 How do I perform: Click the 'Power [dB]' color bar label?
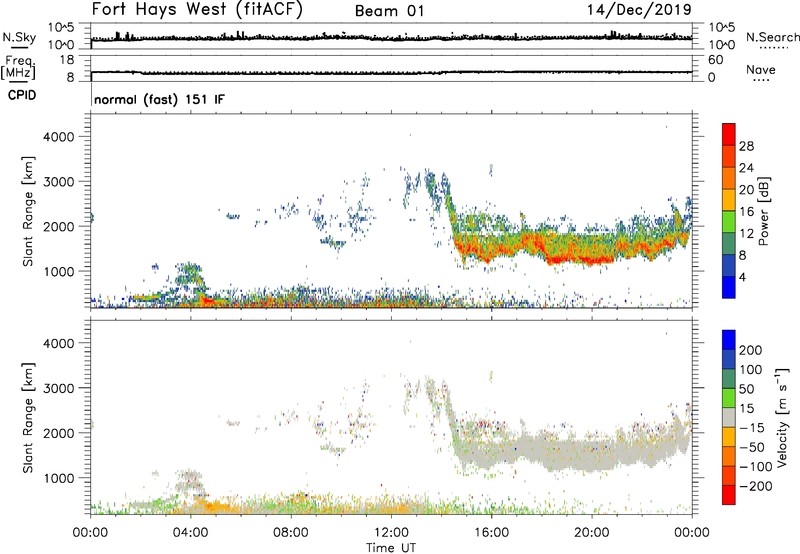point(763,211)
